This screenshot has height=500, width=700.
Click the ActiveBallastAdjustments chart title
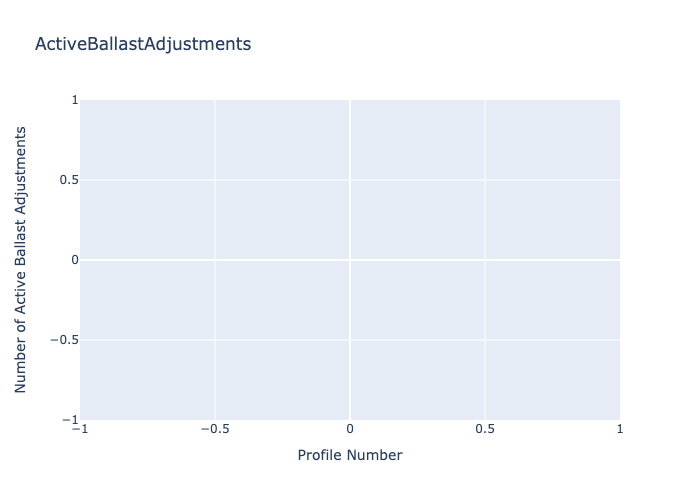pos(143,44)
